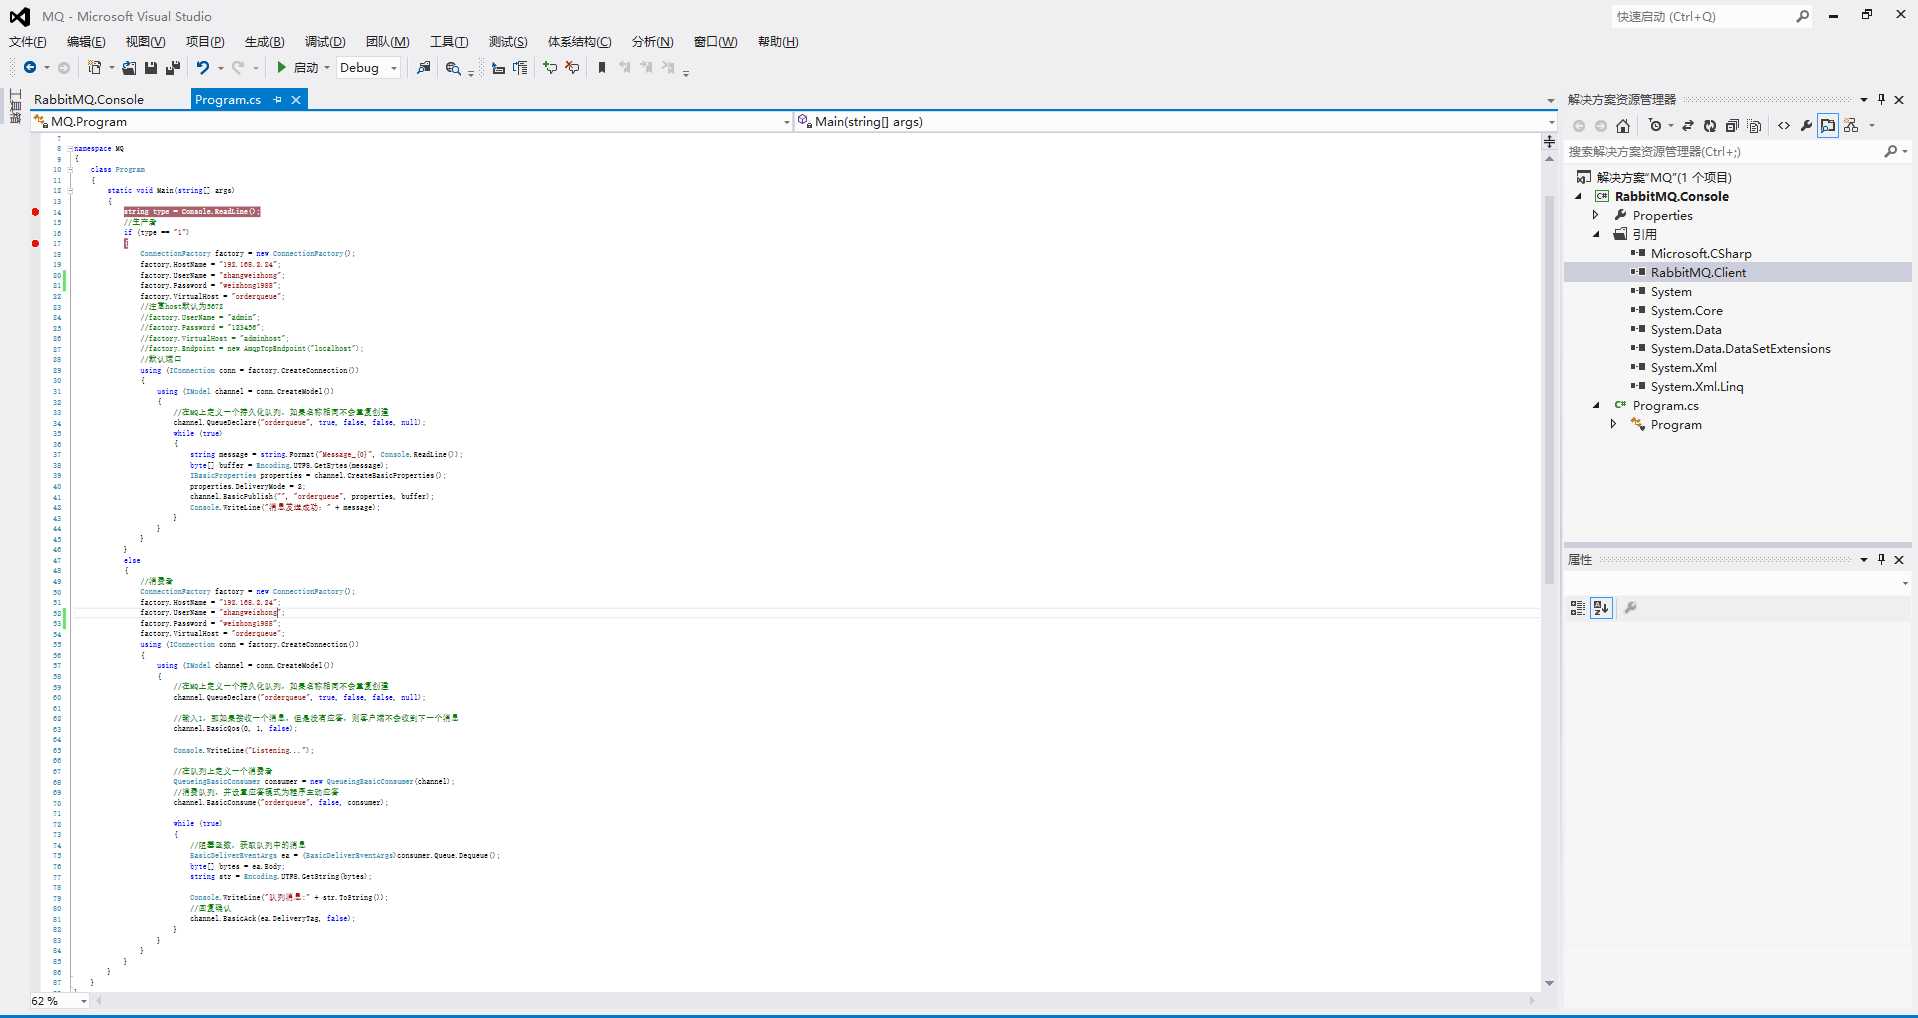Decrease line indent using toolbar icon
This screenshot has height=1018, width=1918.
pyautogui.click(x=498, y=68)
